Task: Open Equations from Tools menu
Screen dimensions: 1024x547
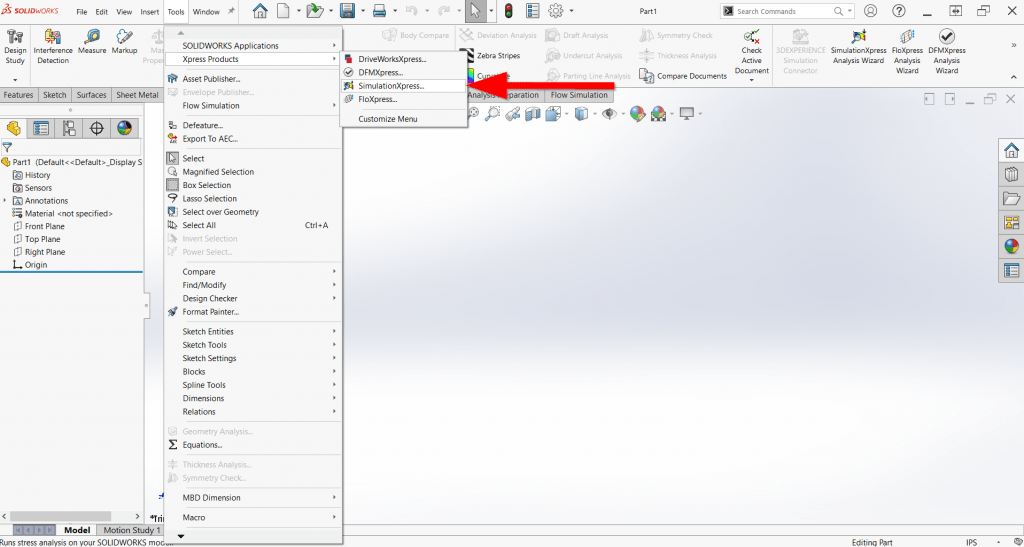Action: [x=253, y=445]
